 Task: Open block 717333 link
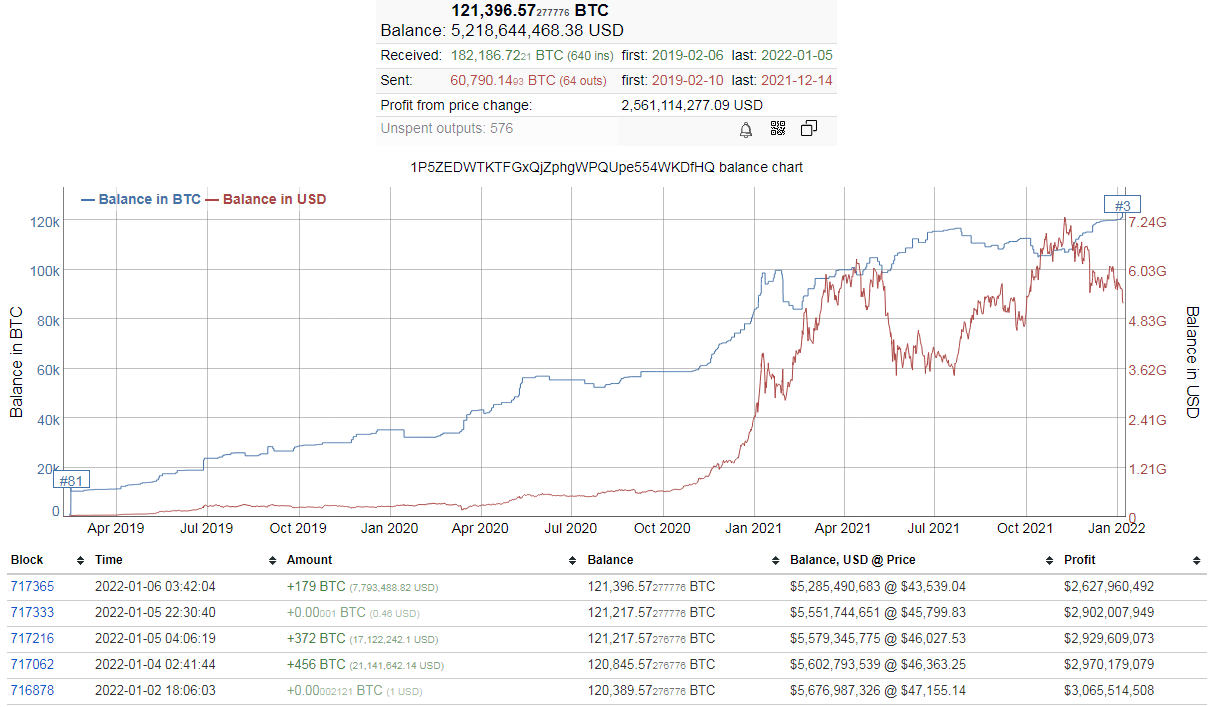click(x=32, y=612)
